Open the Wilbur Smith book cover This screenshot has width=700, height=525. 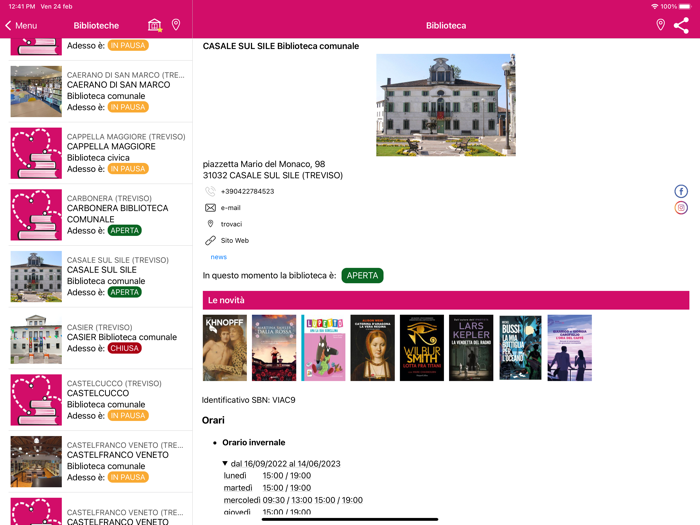(422, 348)
